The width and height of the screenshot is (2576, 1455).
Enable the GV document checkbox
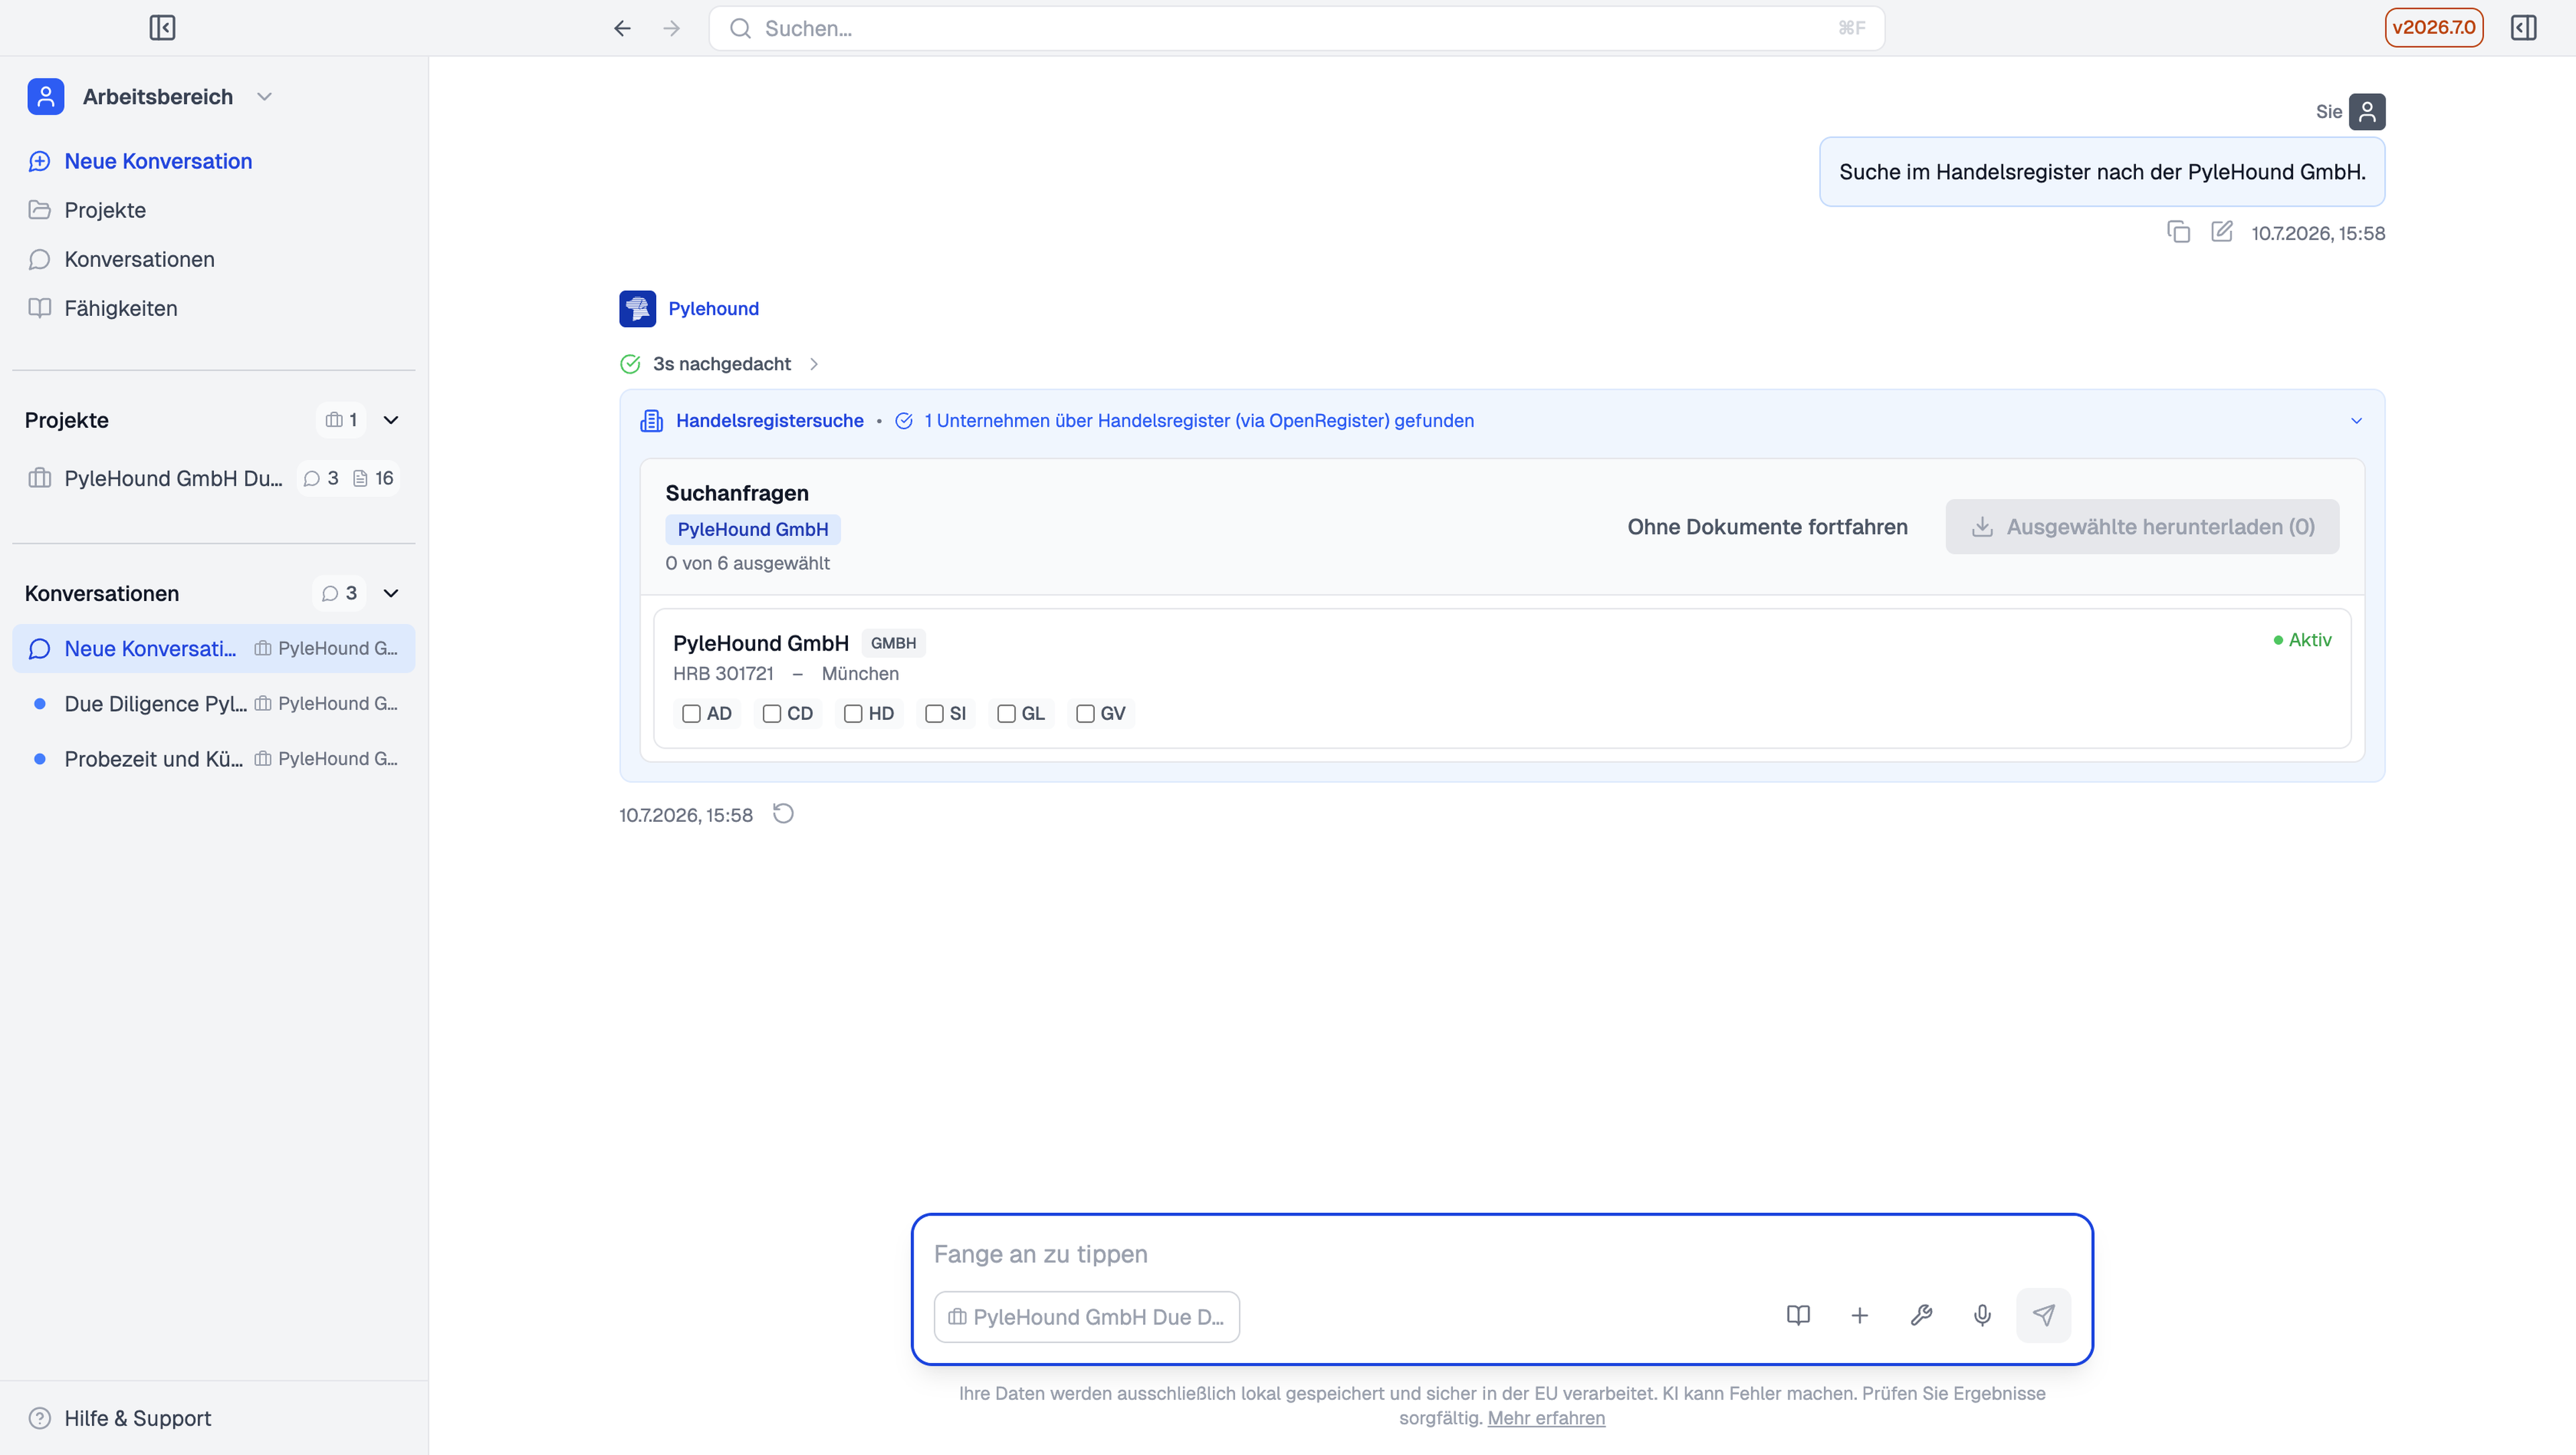tap(1085, 713)
